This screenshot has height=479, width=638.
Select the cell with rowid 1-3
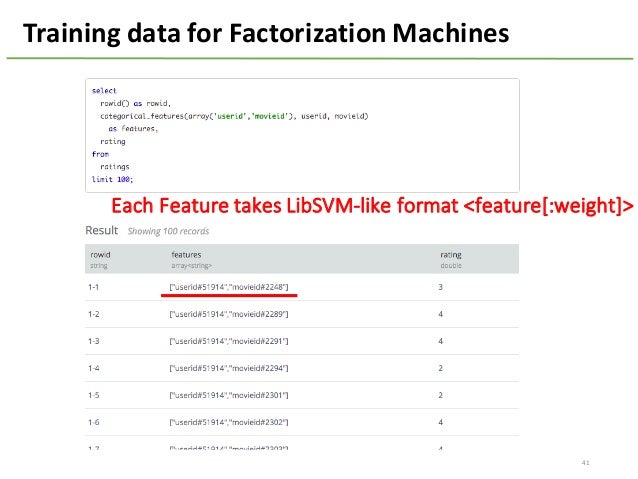94,341
